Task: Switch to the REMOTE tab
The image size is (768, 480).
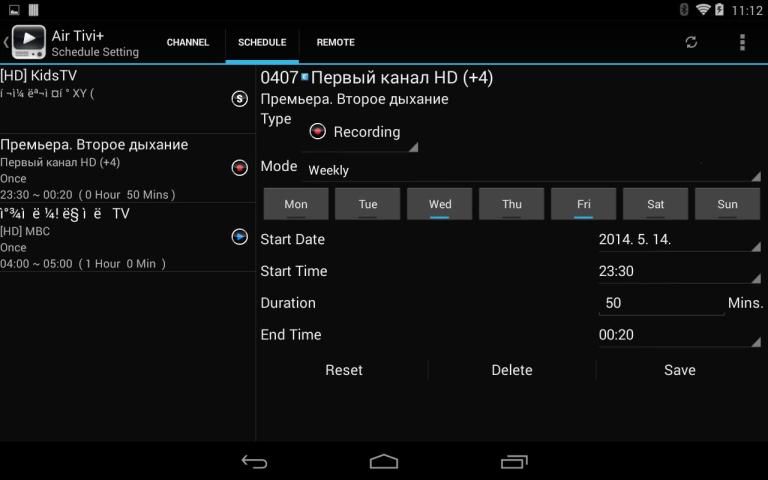Action: [x=335, y=42]
